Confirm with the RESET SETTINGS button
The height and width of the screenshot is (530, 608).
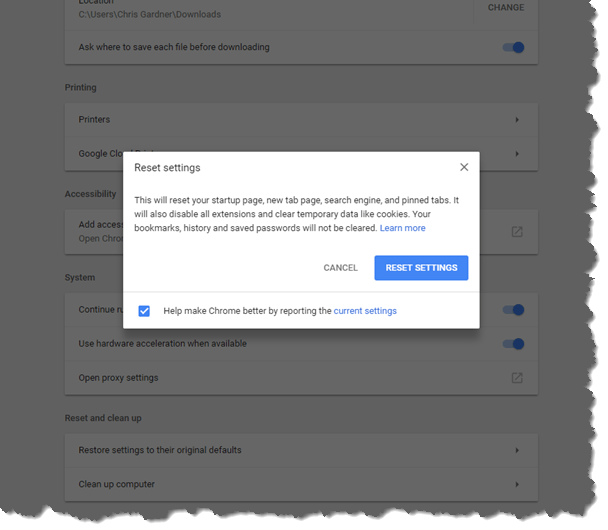421,268
